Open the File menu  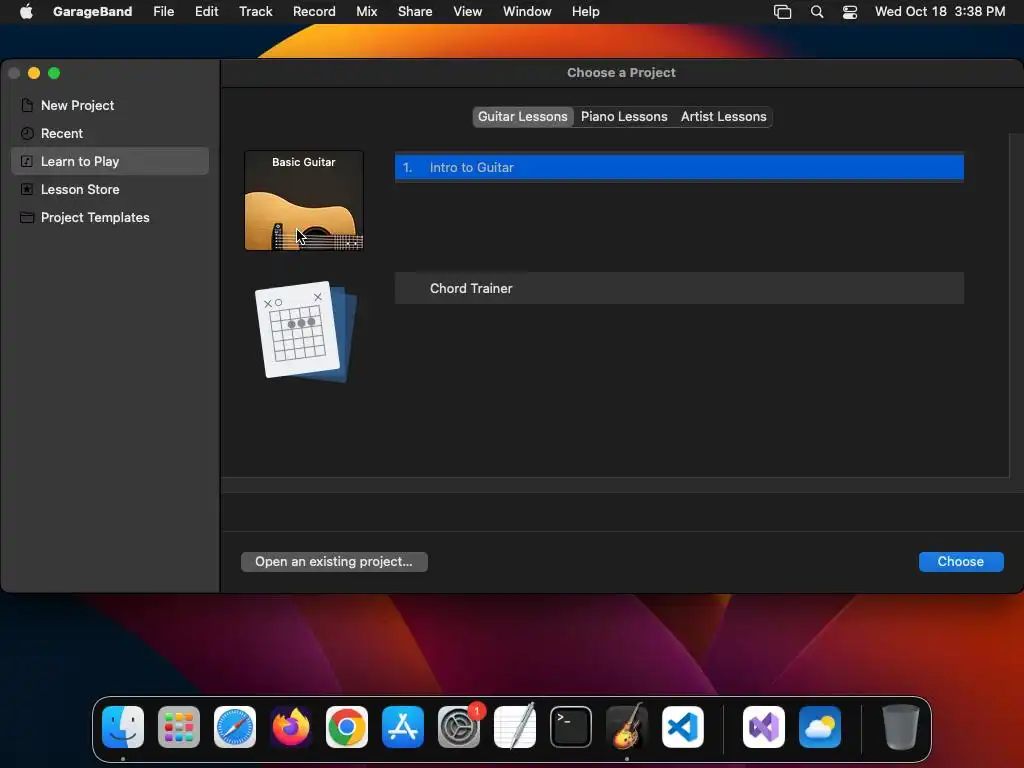pos(163,12)
